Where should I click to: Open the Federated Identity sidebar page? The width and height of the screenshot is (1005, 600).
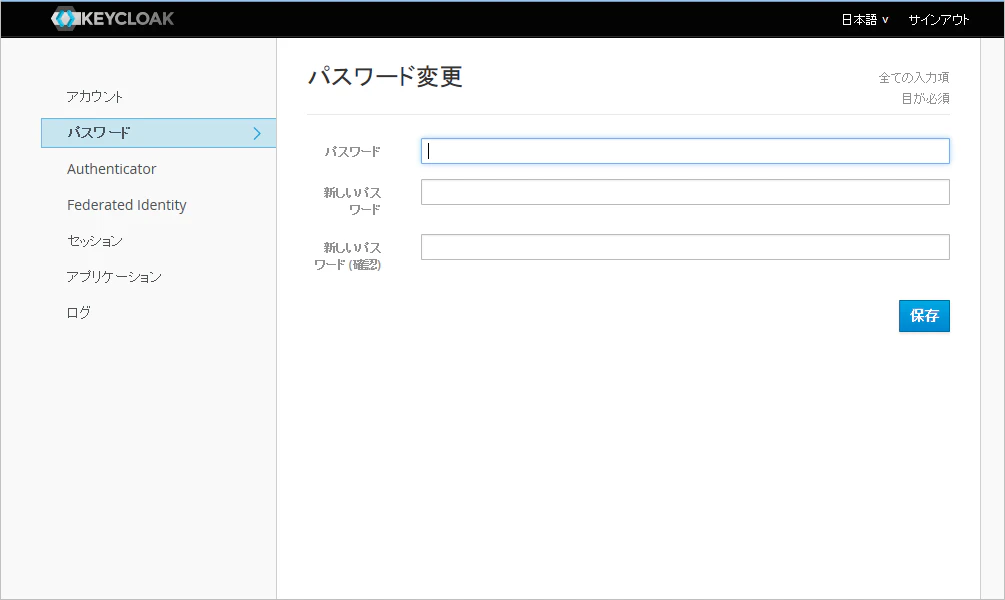(x=127, y=205)
